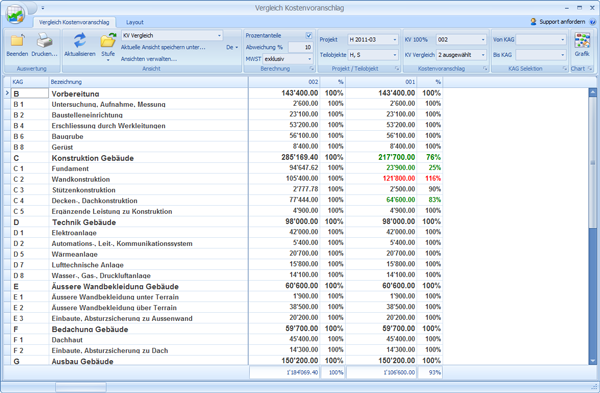Open the blue help icon
This screenshot has width=600, height=393.
click(x=592, y=22)
